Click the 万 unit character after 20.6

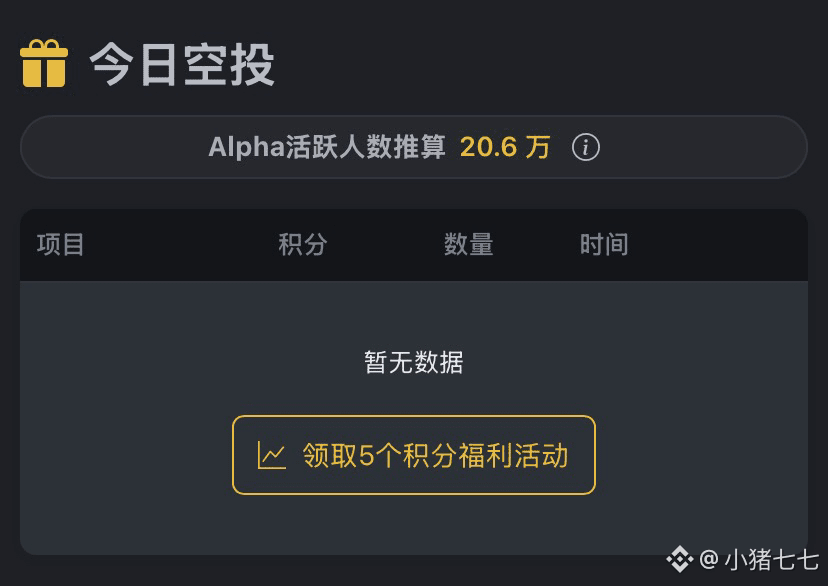point(538,148)
